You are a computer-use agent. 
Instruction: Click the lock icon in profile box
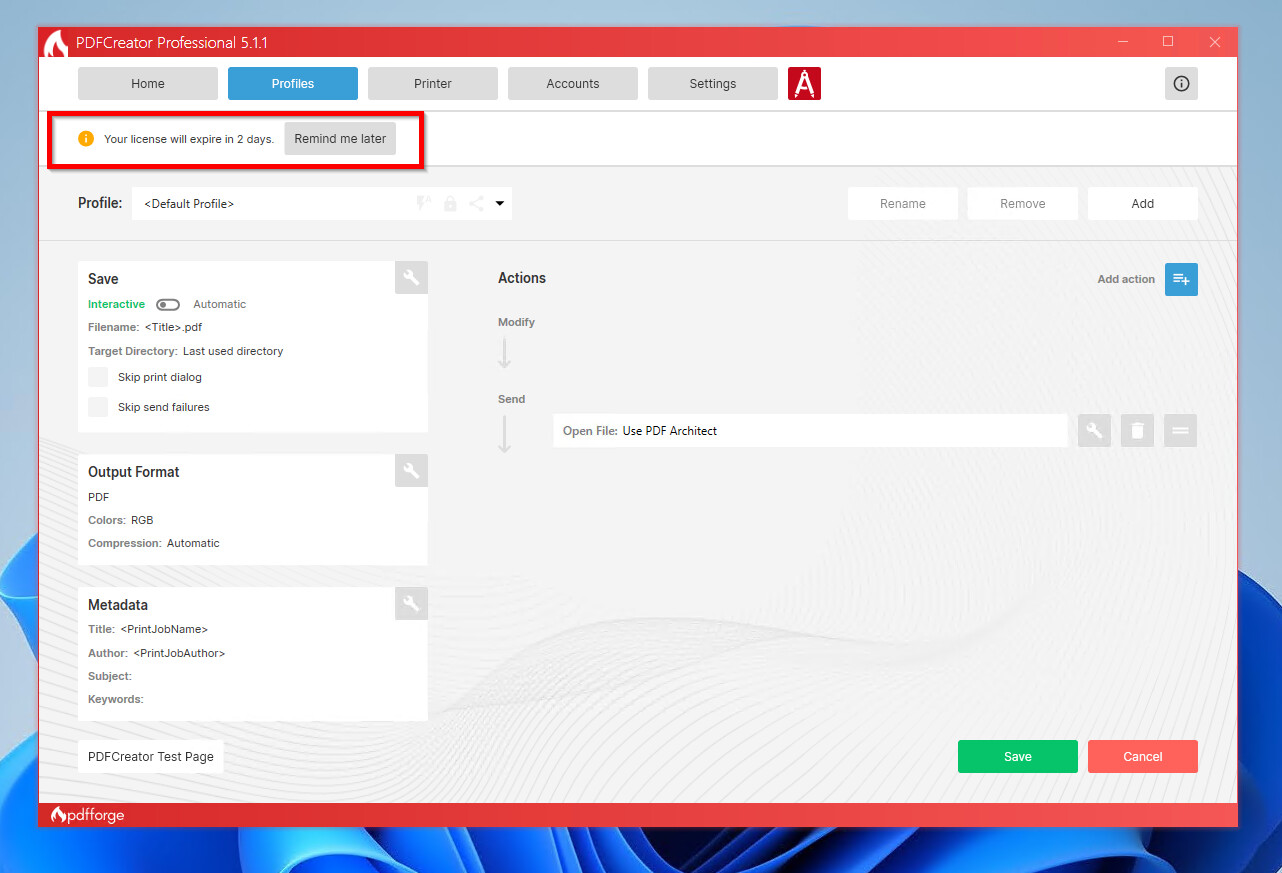450,204
